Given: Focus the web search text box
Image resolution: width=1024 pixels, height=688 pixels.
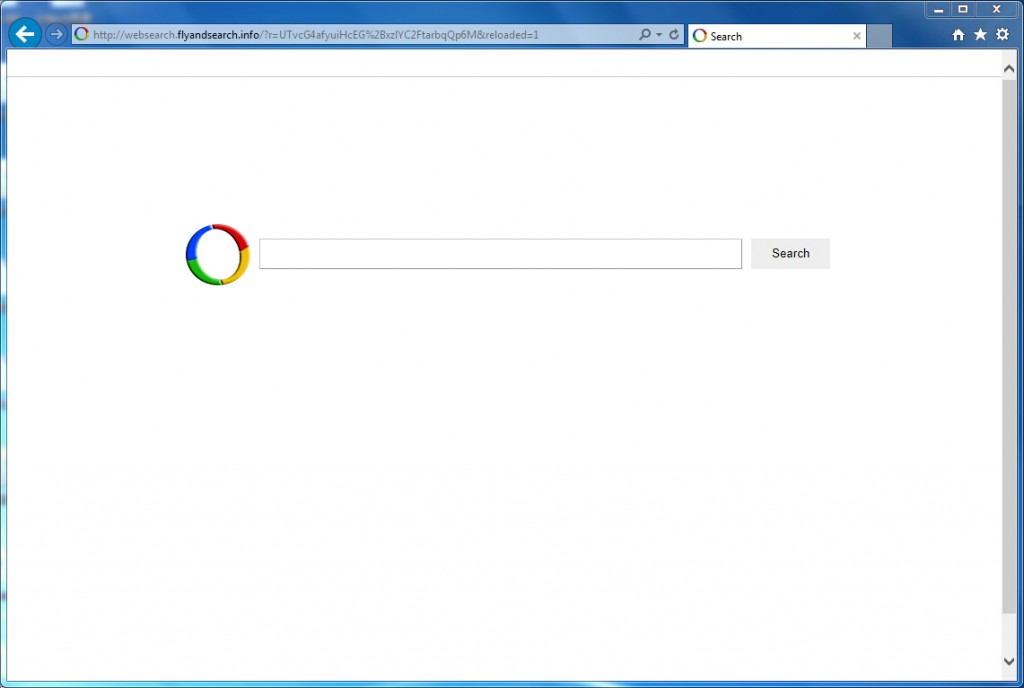Looking at the screenshot, I should 500,253.
